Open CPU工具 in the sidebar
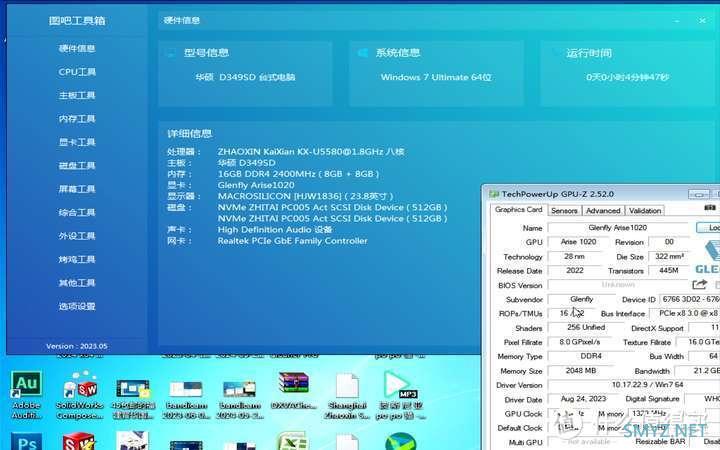 77,72
